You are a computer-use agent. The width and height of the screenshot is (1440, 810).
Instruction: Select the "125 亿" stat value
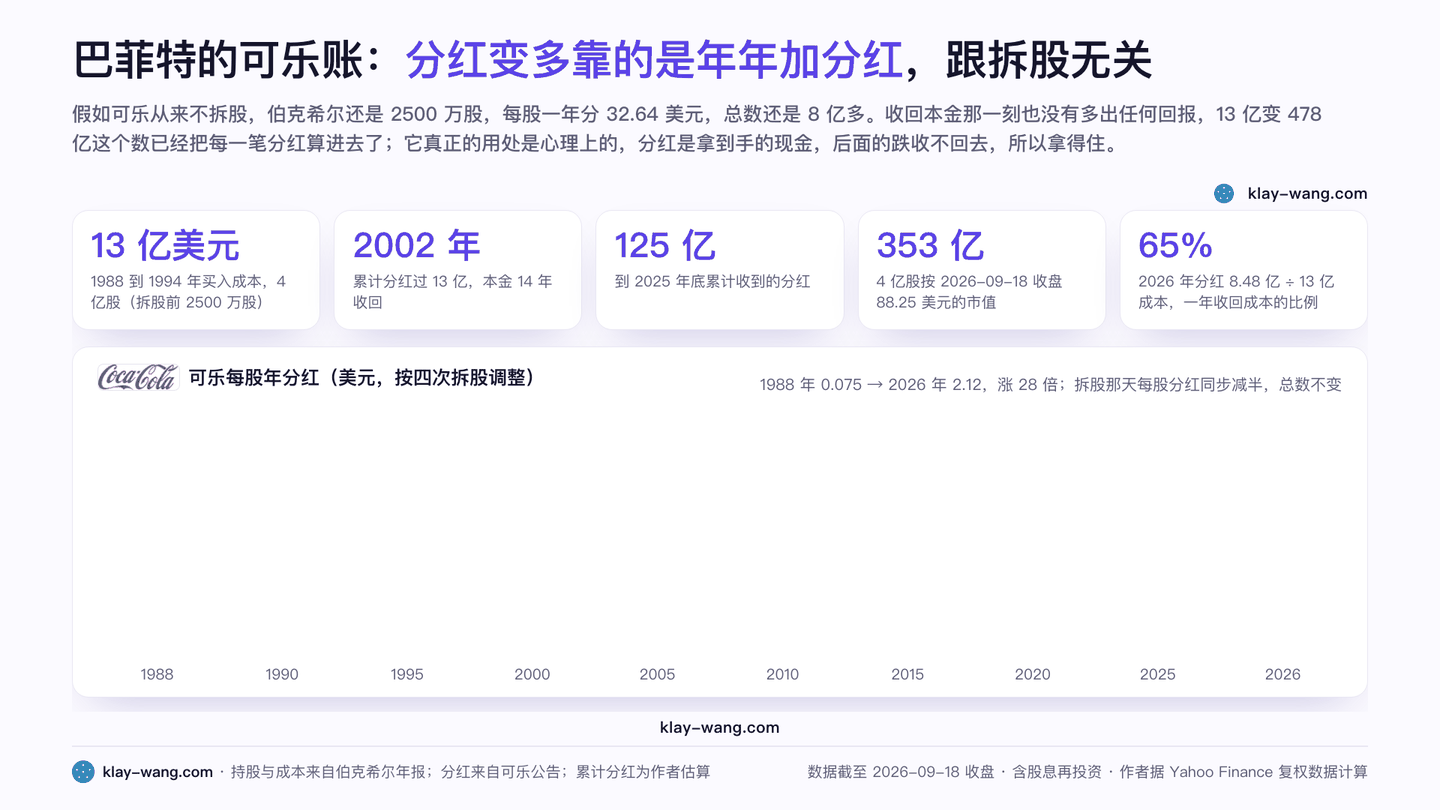click(x=665, y=246)
